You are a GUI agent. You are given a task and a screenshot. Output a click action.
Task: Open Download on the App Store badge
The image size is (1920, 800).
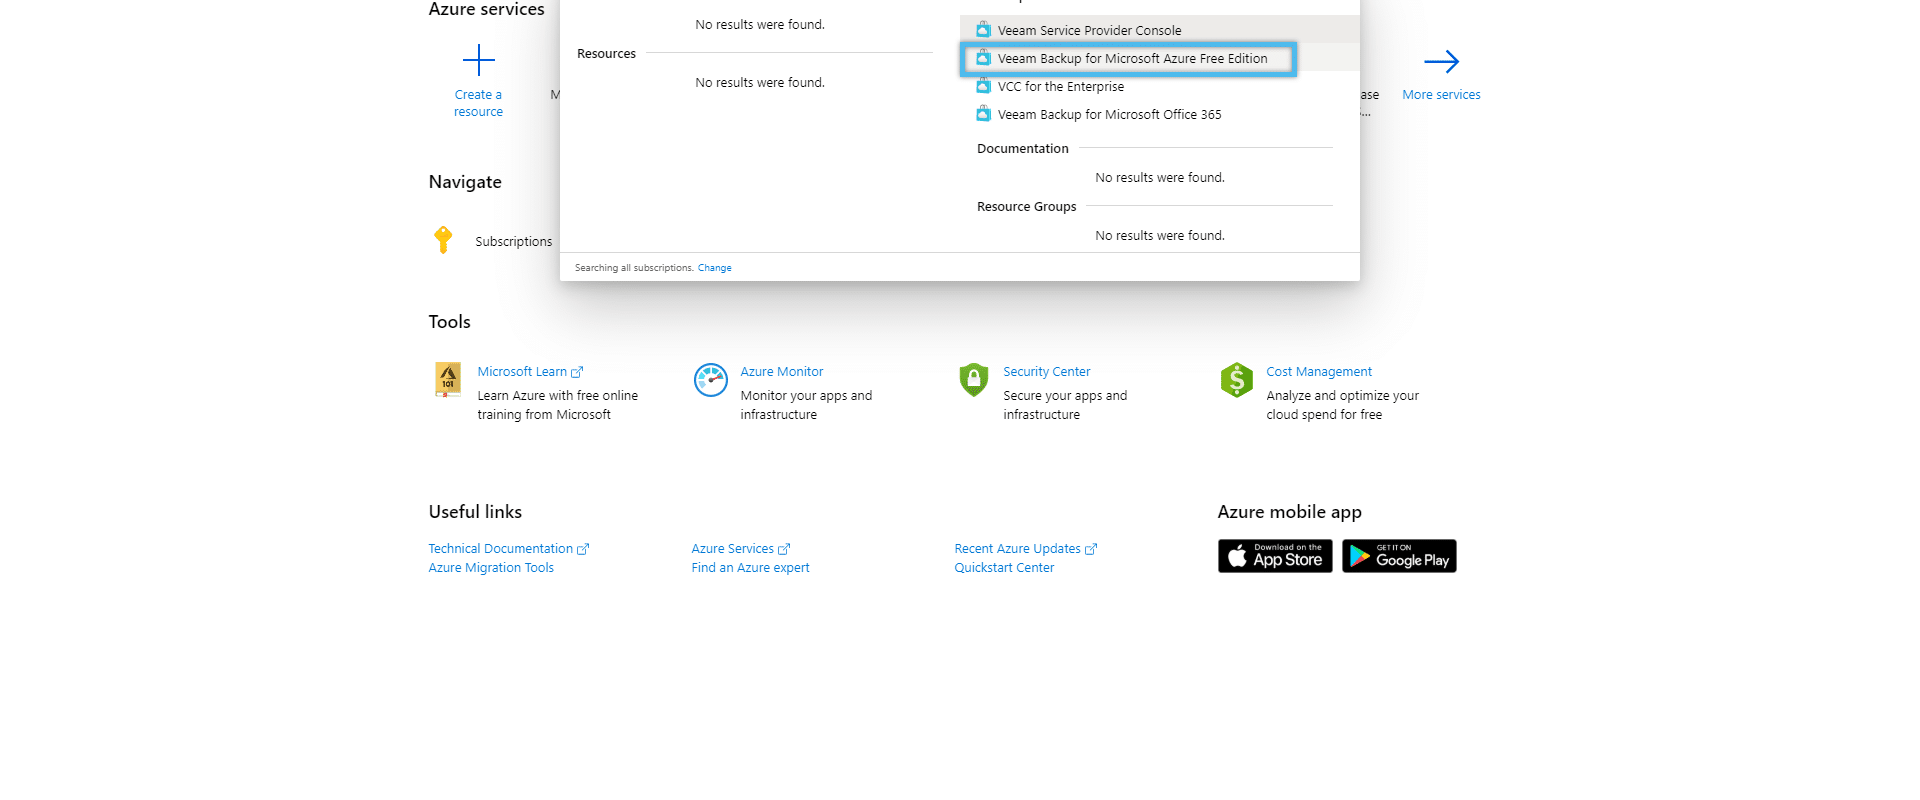[x=1275, y=556]
